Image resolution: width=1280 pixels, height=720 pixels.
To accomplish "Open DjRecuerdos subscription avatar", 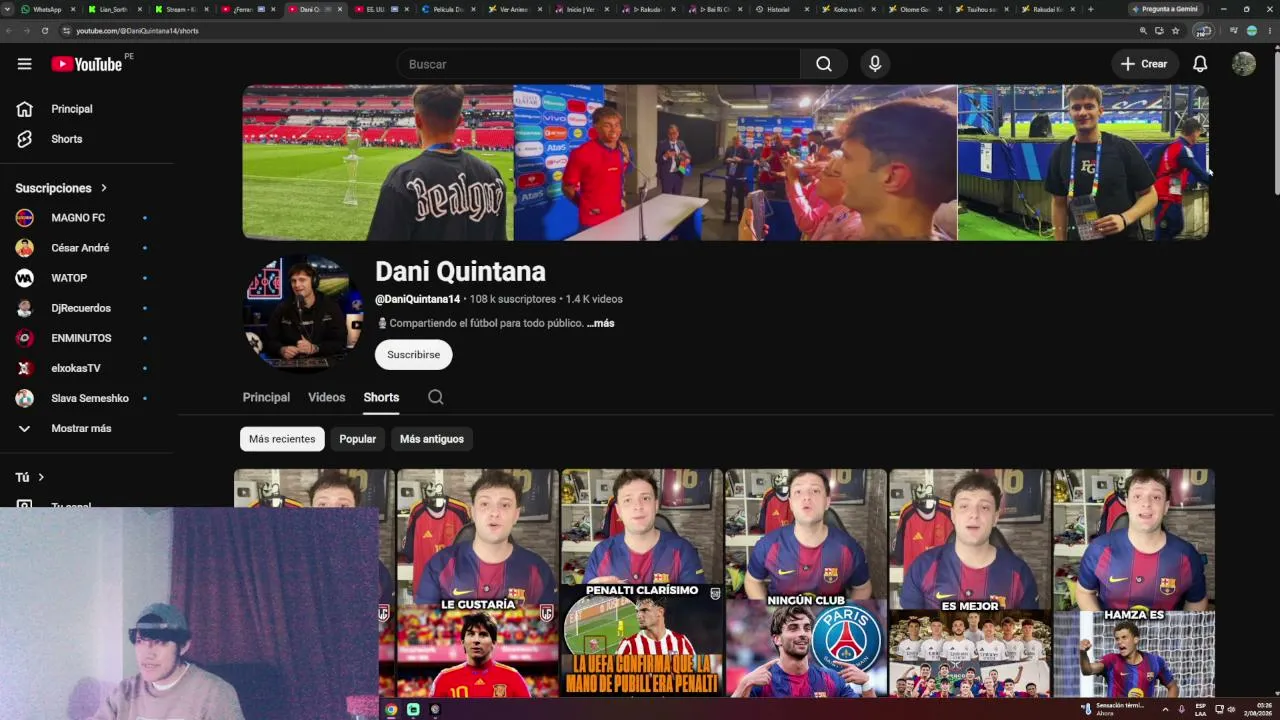I will [25, 308].
